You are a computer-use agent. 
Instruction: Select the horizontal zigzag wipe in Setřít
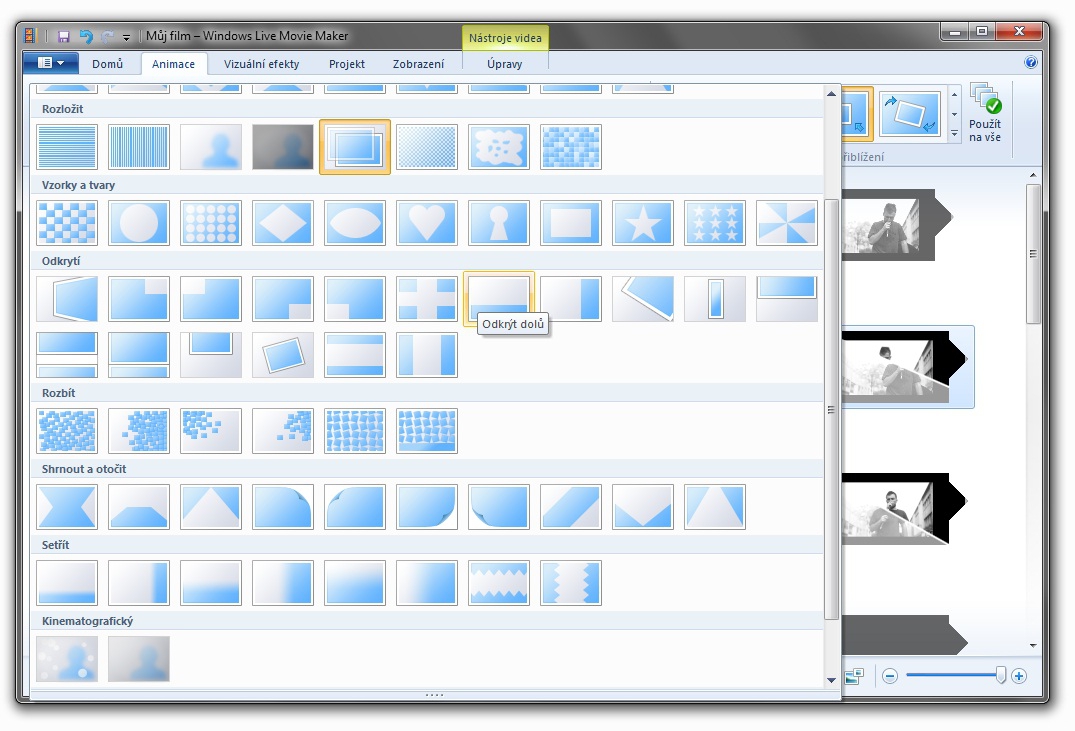tap(498, 583)
